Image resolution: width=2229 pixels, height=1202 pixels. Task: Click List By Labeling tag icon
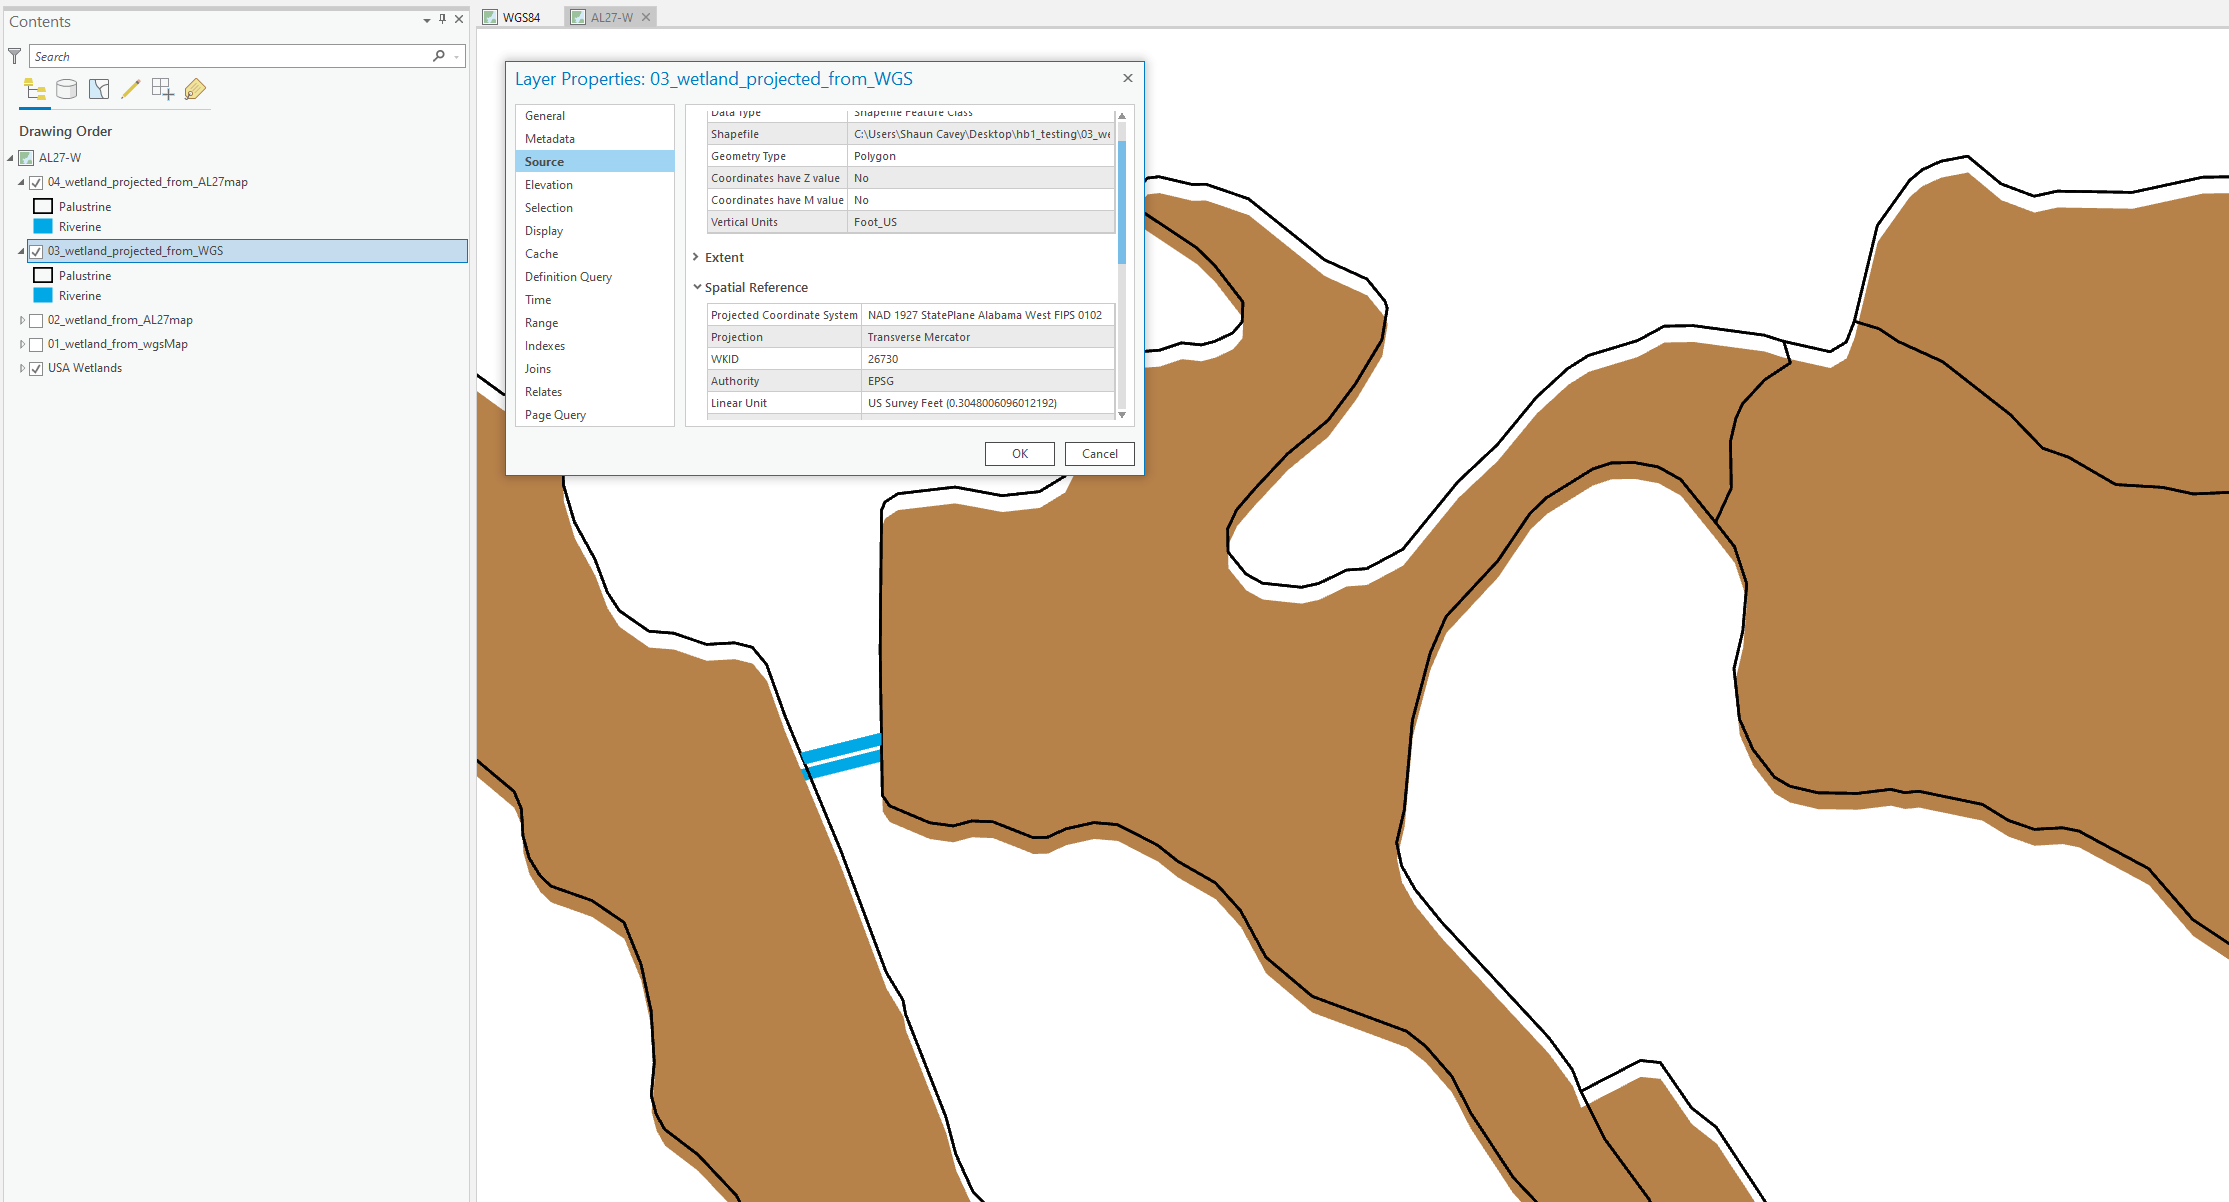pos(195,90)
